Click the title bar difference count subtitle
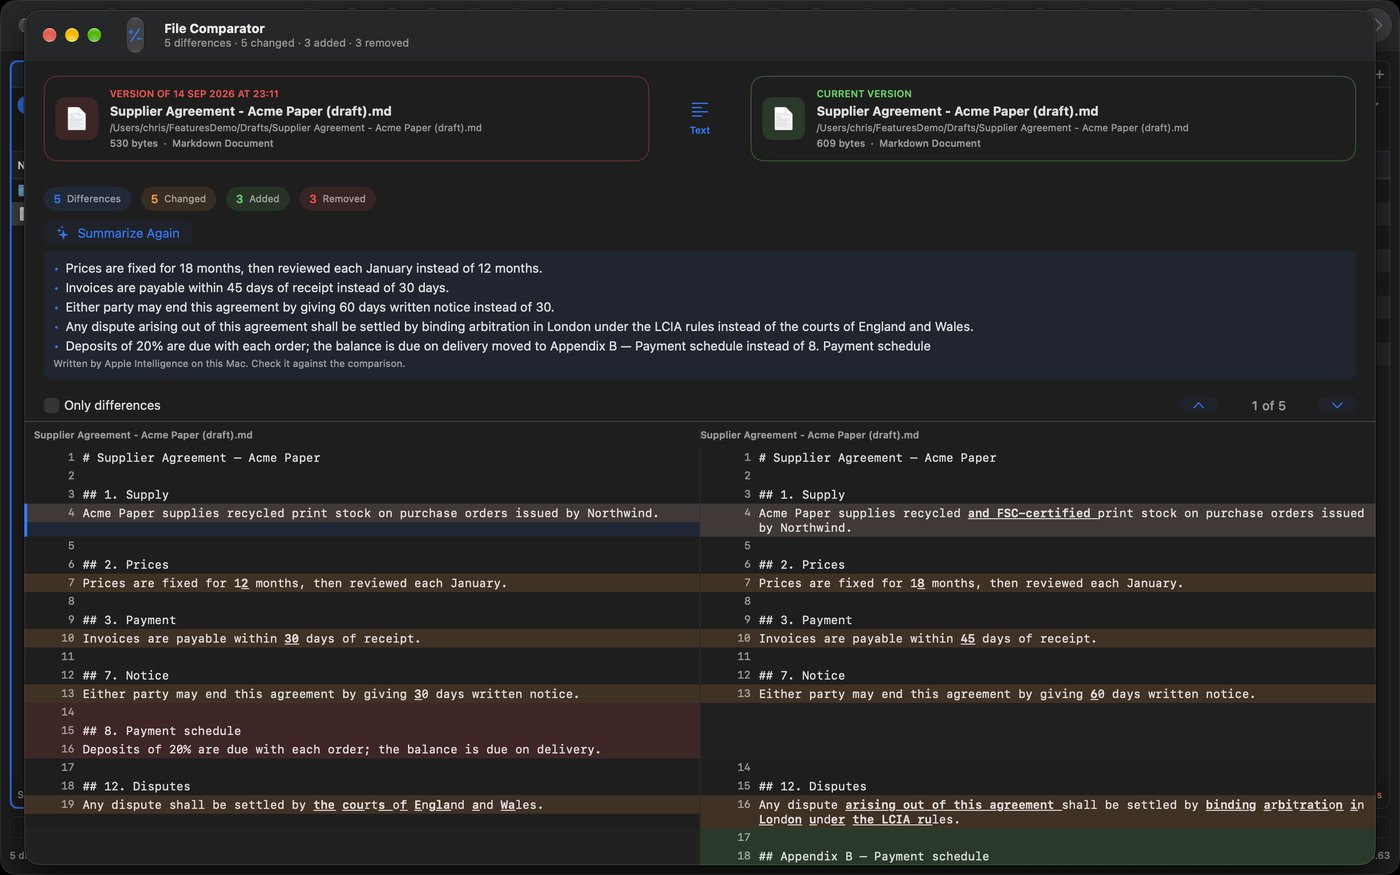 pyautogui.click(x=286, y=43)
